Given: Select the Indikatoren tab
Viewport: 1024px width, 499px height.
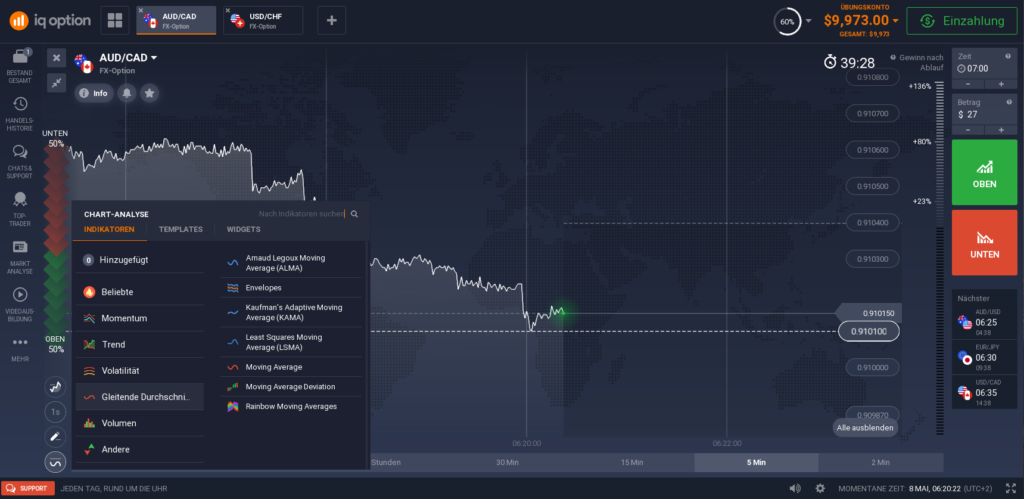Looking at the screenshot, I should click(109, 229).
